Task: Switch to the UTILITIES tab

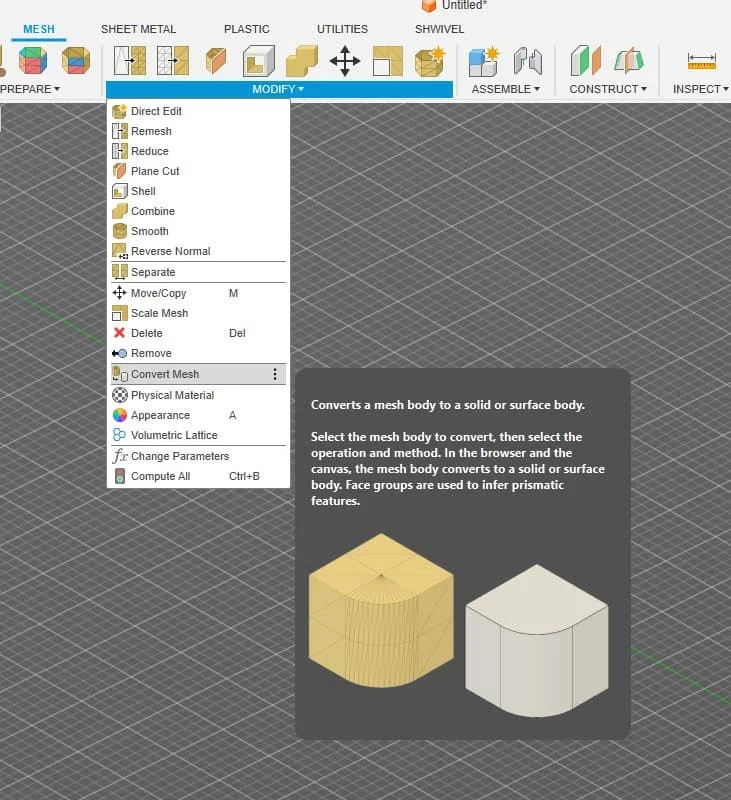Action: [342, 29]
